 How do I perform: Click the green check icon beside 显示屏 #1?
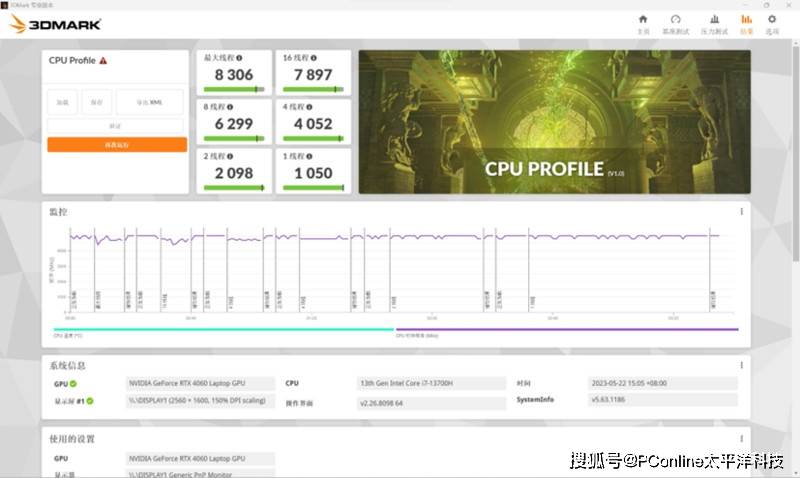[90, 401]
